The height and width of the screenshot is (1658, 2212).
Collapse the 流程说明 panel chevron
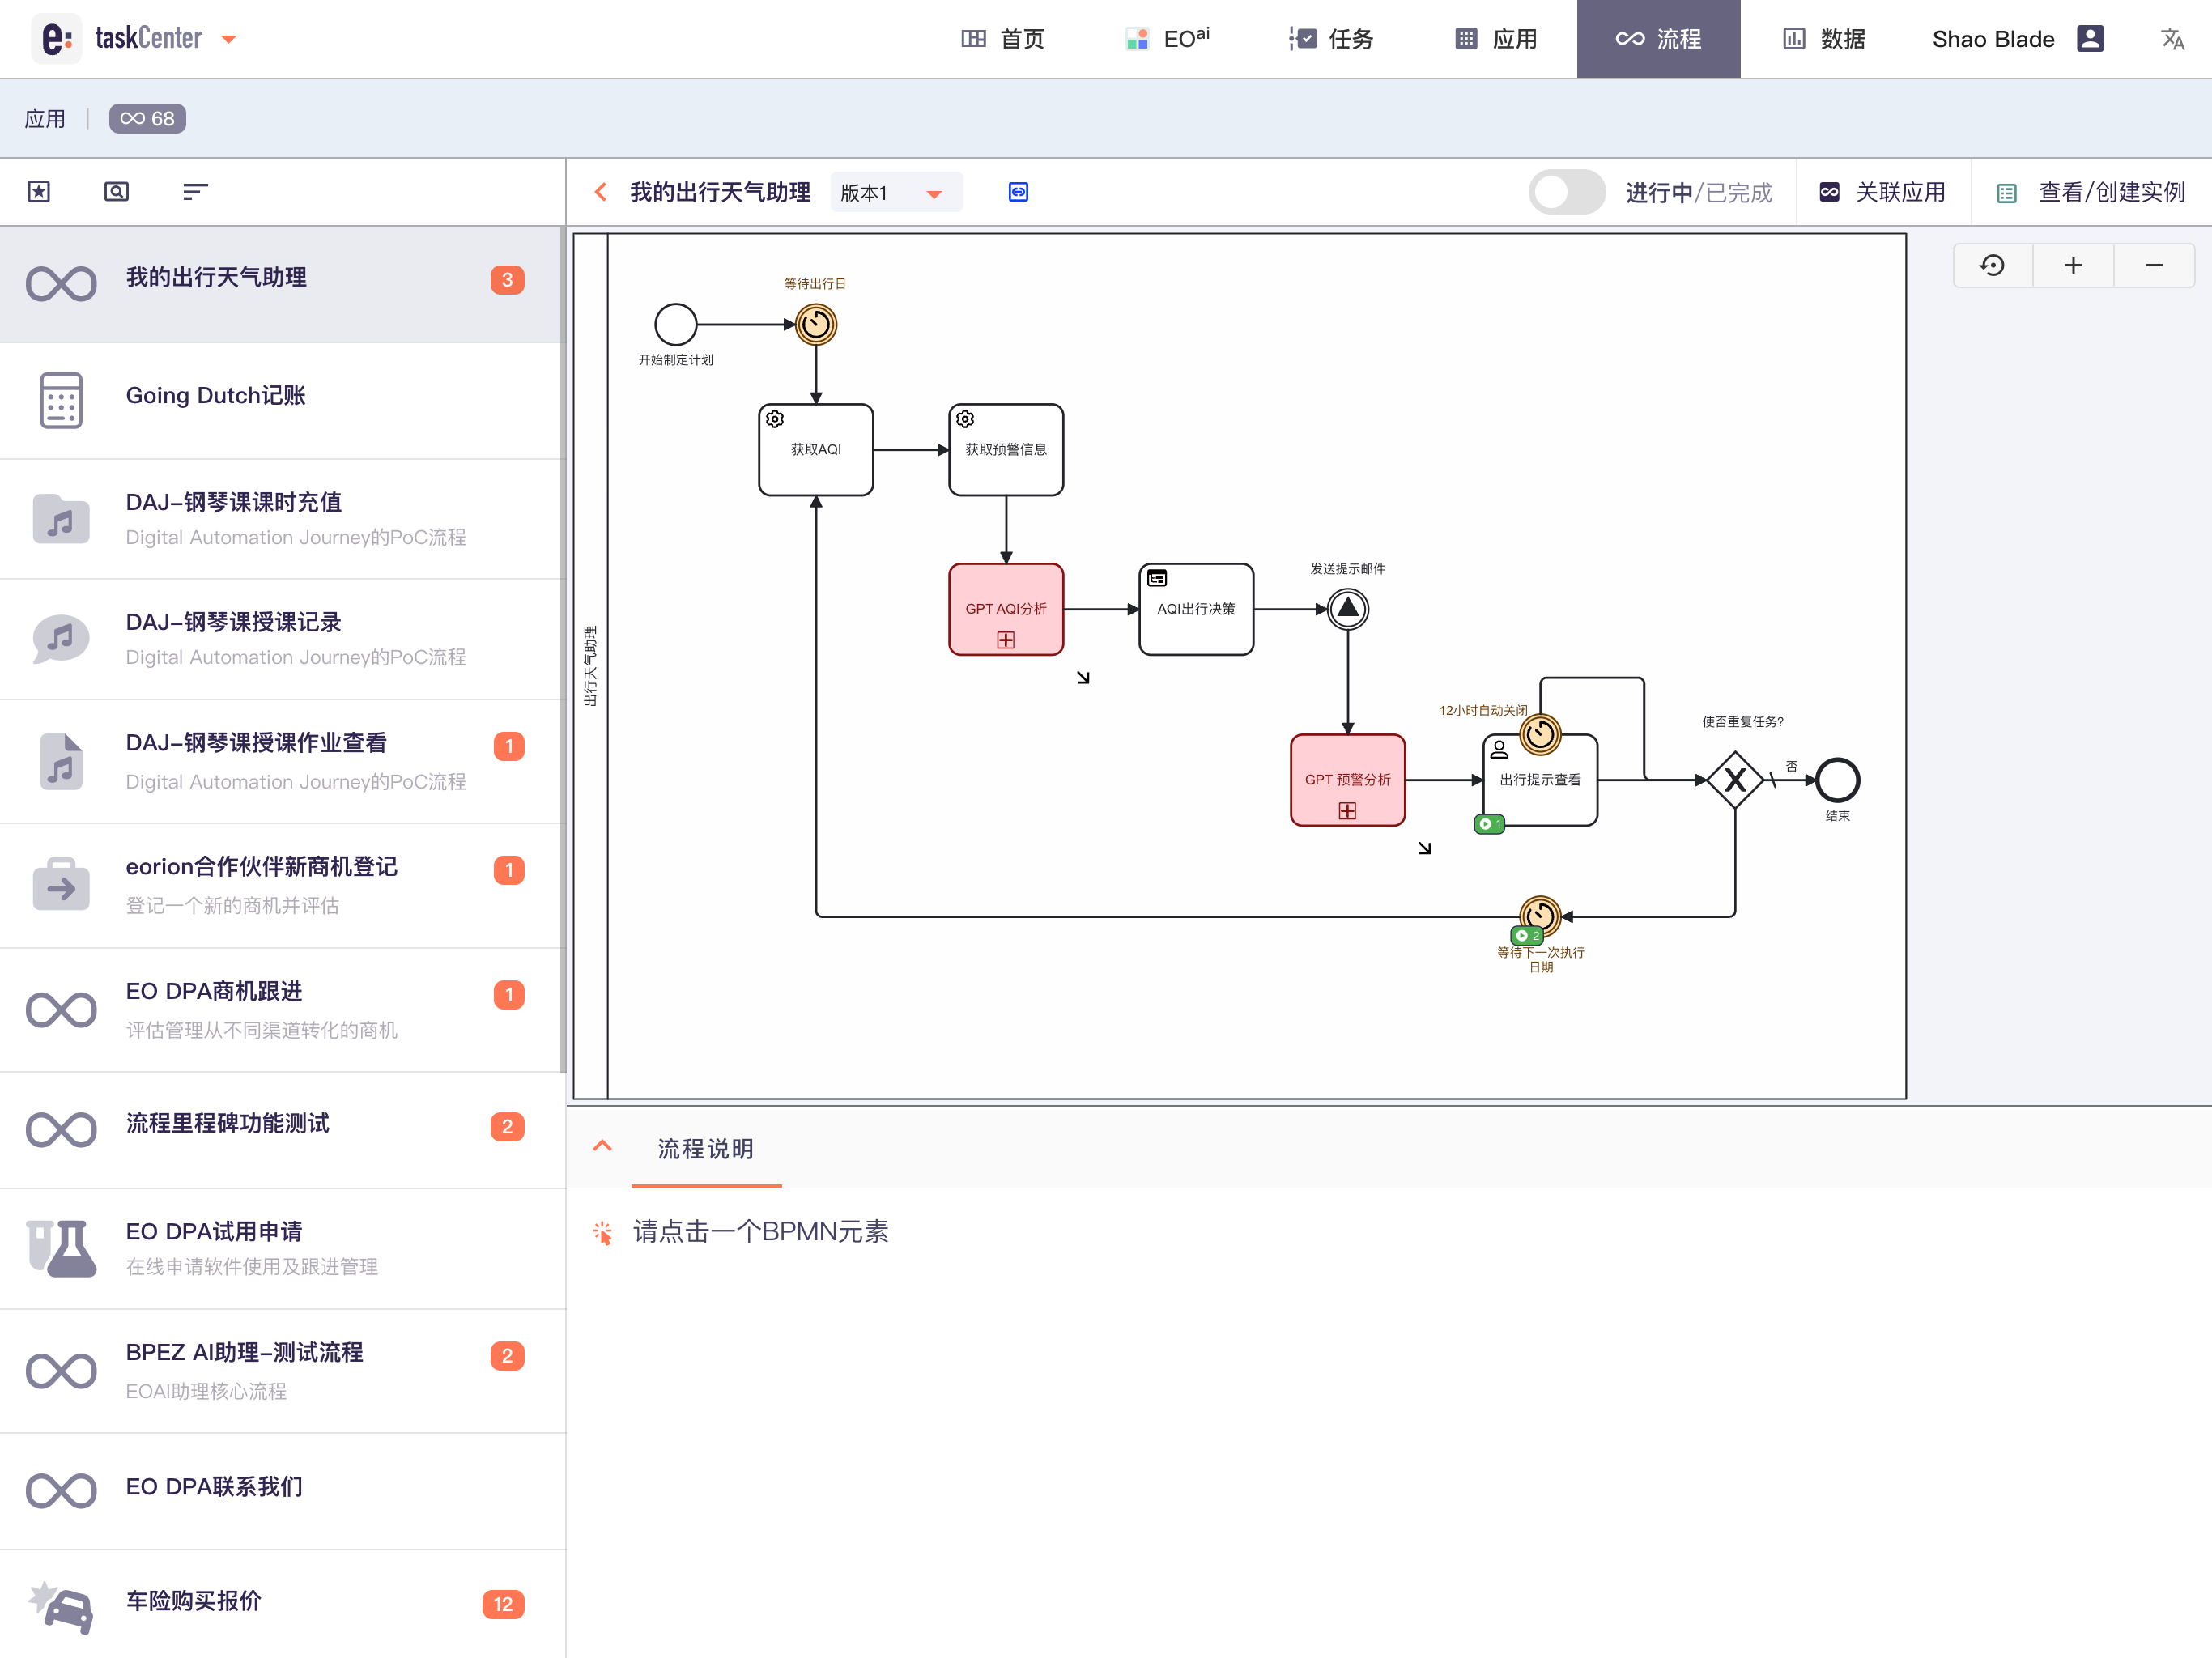pyautogui.click(x=602, y=1146)
